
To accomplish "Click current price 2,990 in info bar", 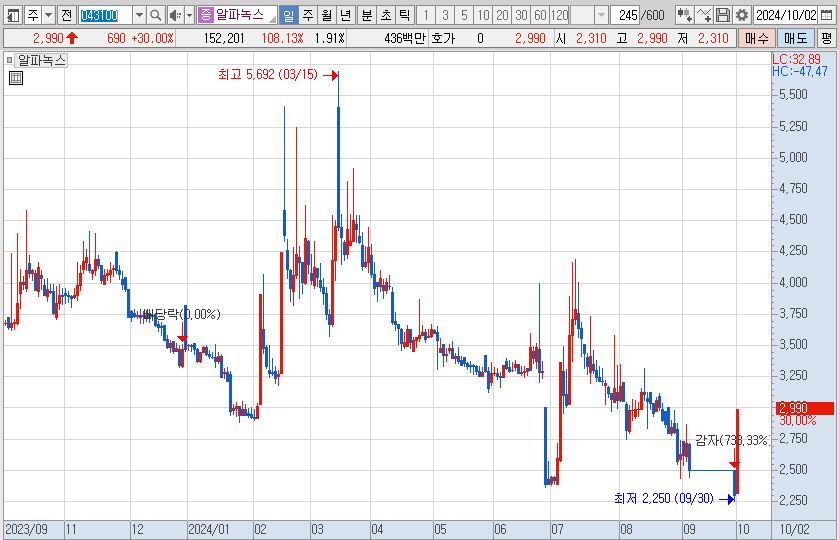I will pyautogui.click(x=48, y=39).
